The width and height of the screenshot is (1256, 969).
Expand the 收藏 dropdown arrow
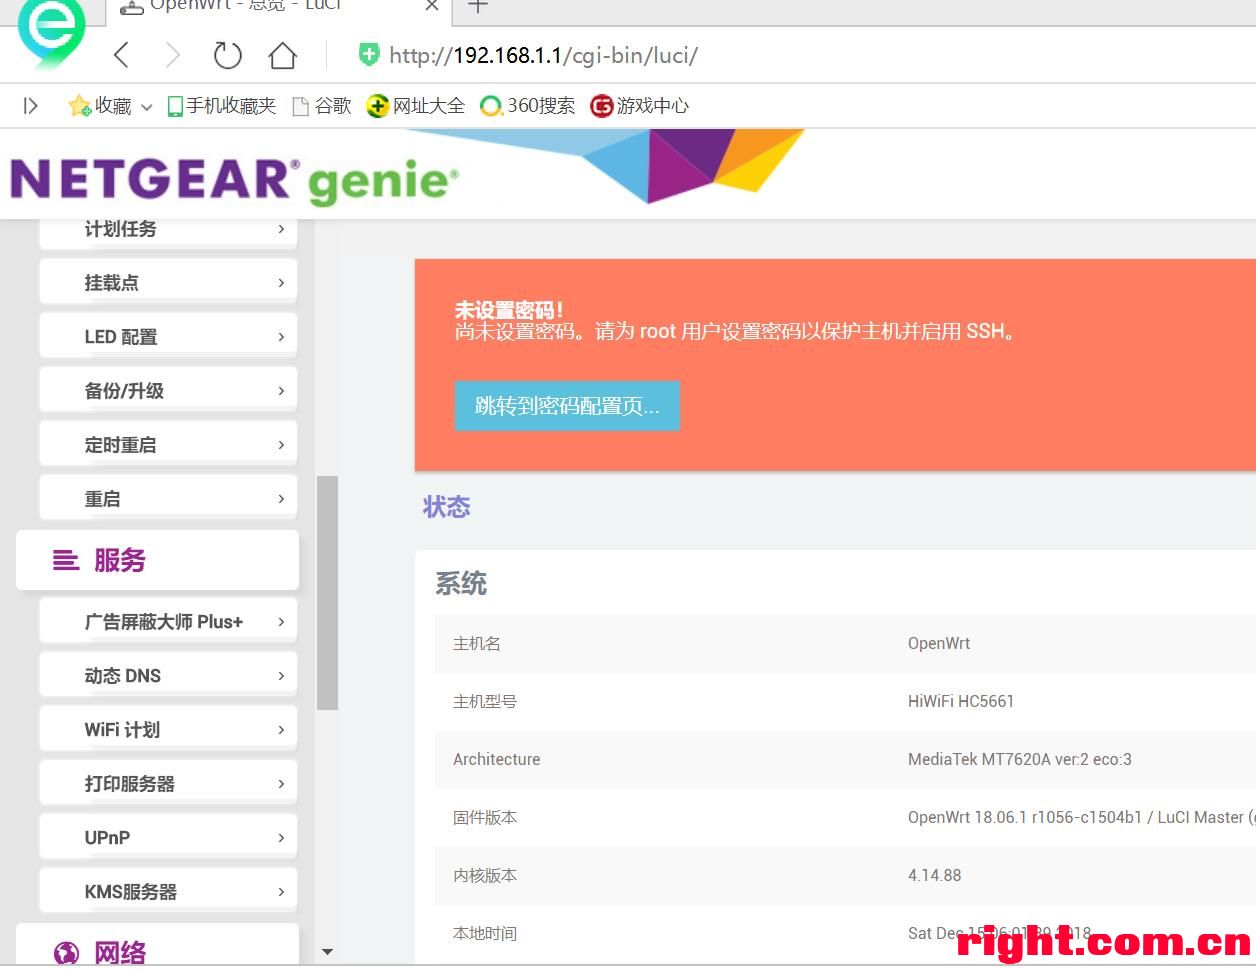(x=147, y=107)
